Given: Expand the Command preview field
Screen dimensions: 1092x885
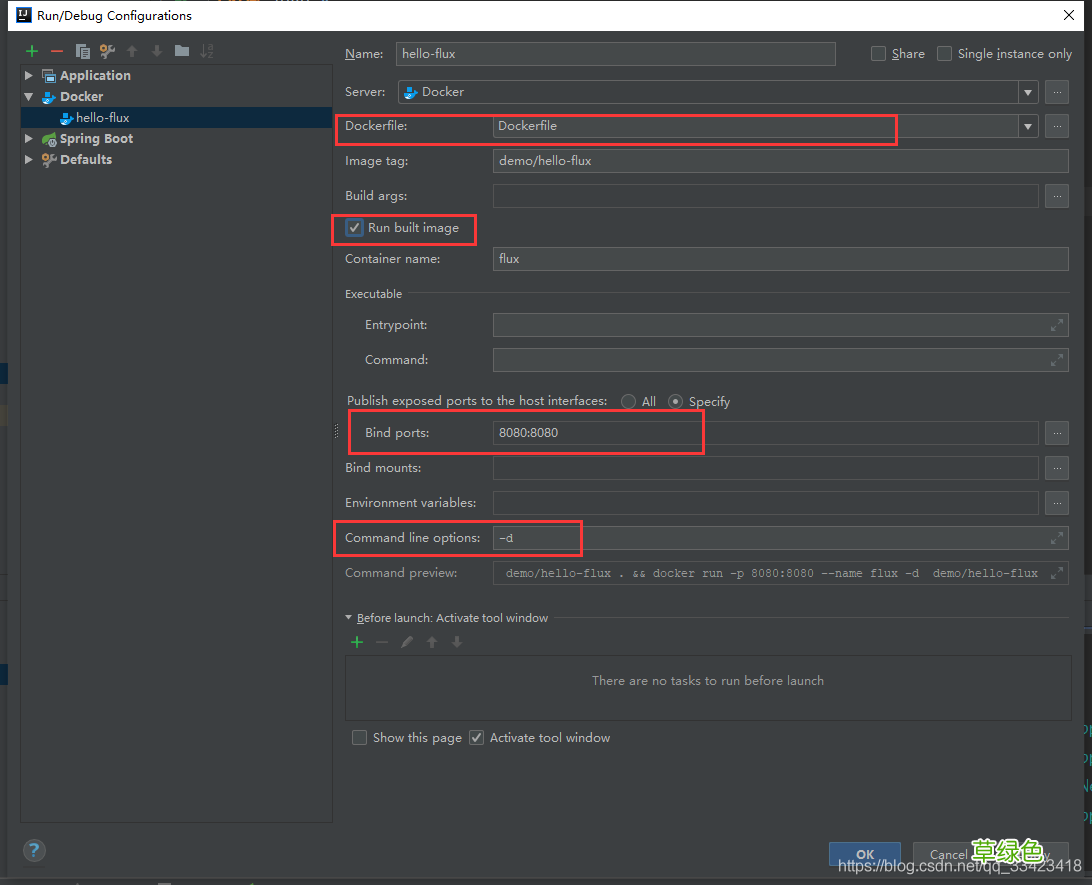Looking at the screenshot, I should point(1056,573).
